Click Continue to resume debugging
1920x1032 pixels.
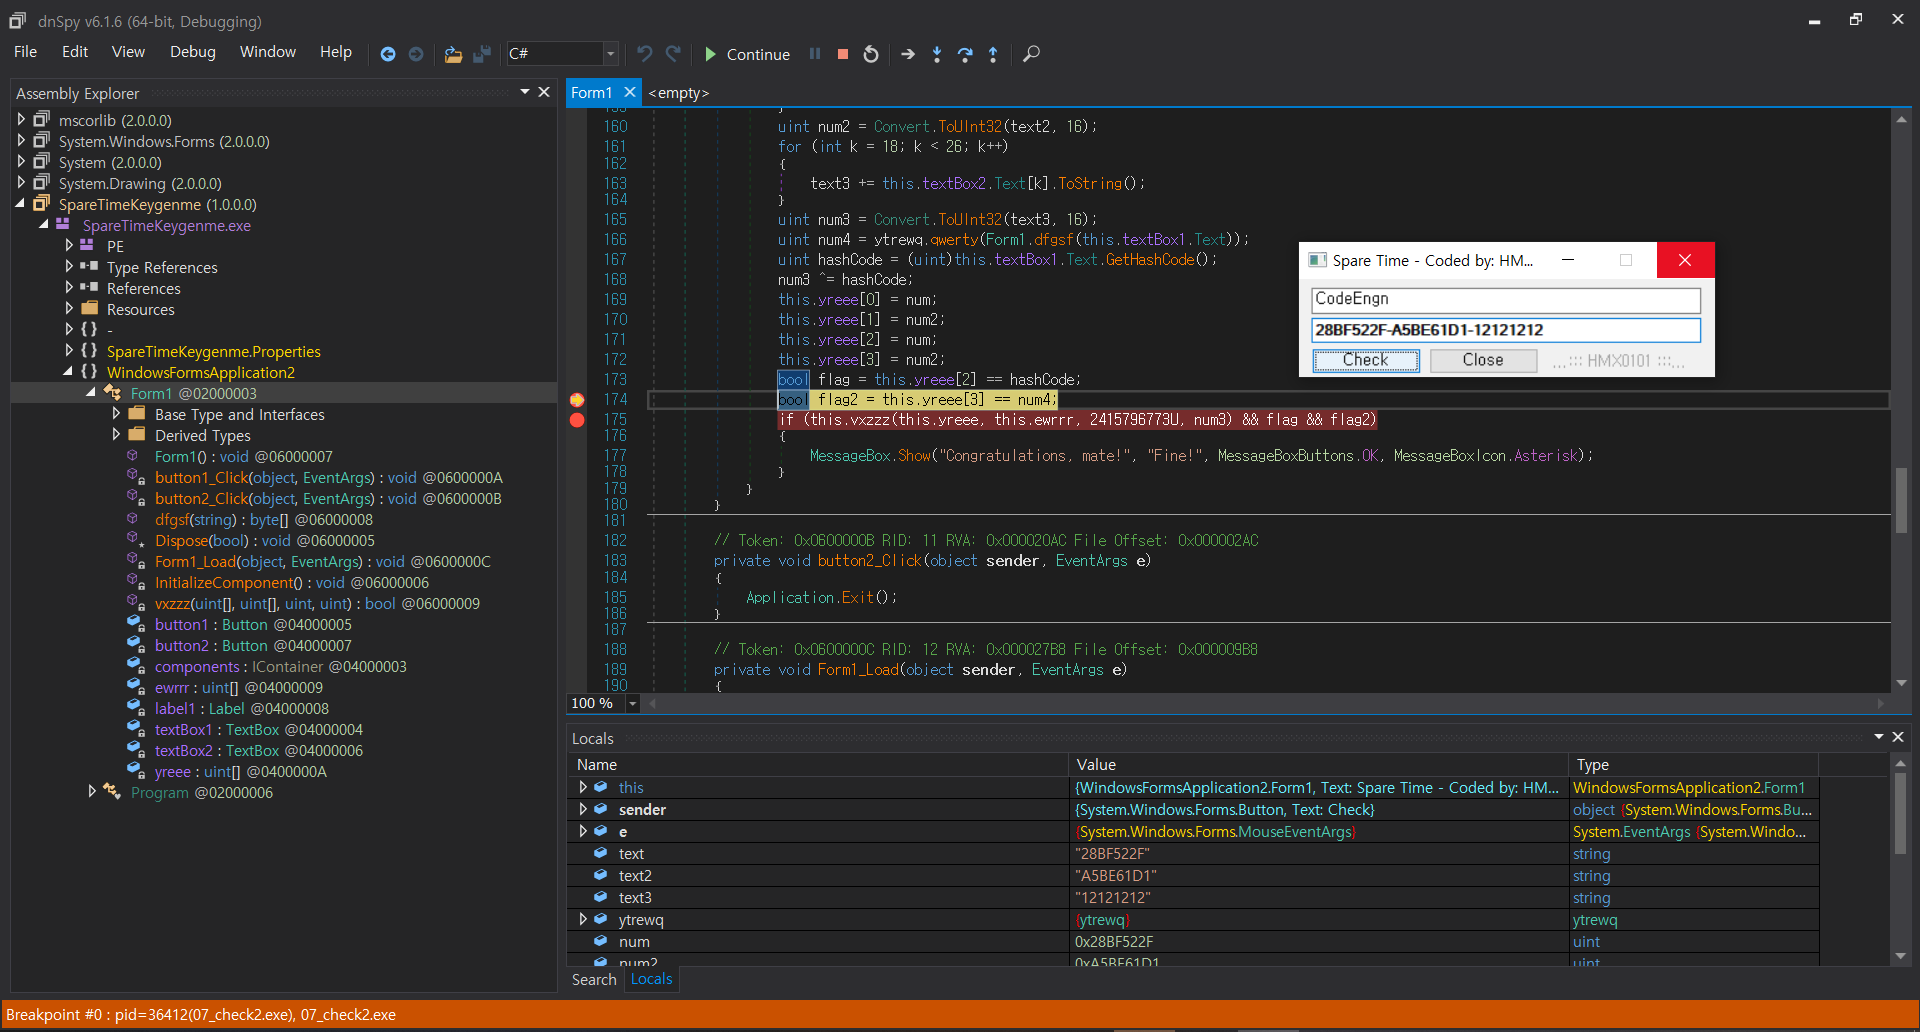(x=747, y=54)
